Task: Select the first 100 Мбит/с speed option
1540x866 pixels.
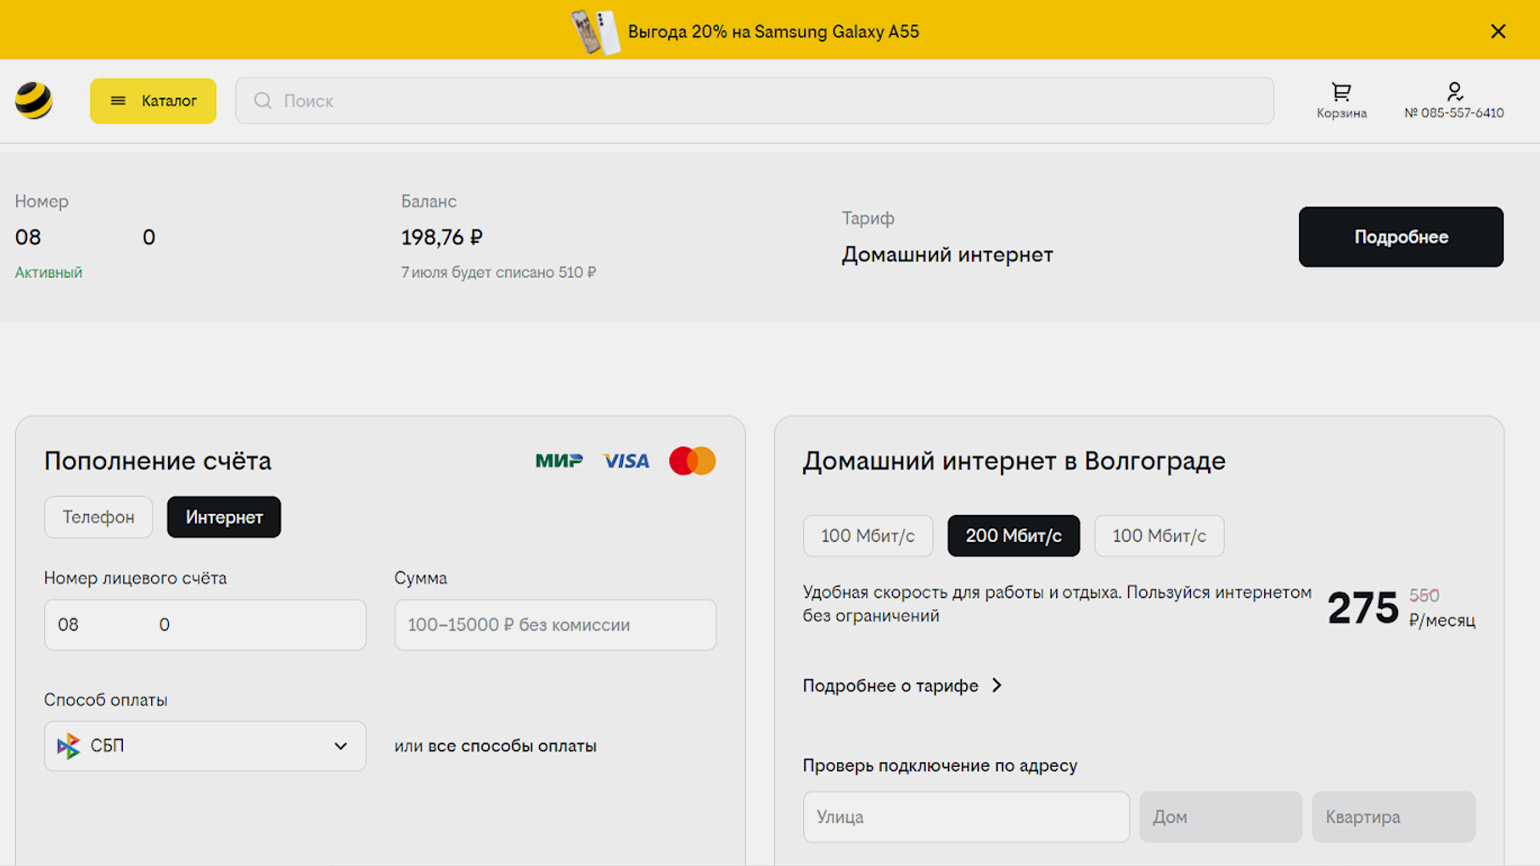Action: coord(867,536)
